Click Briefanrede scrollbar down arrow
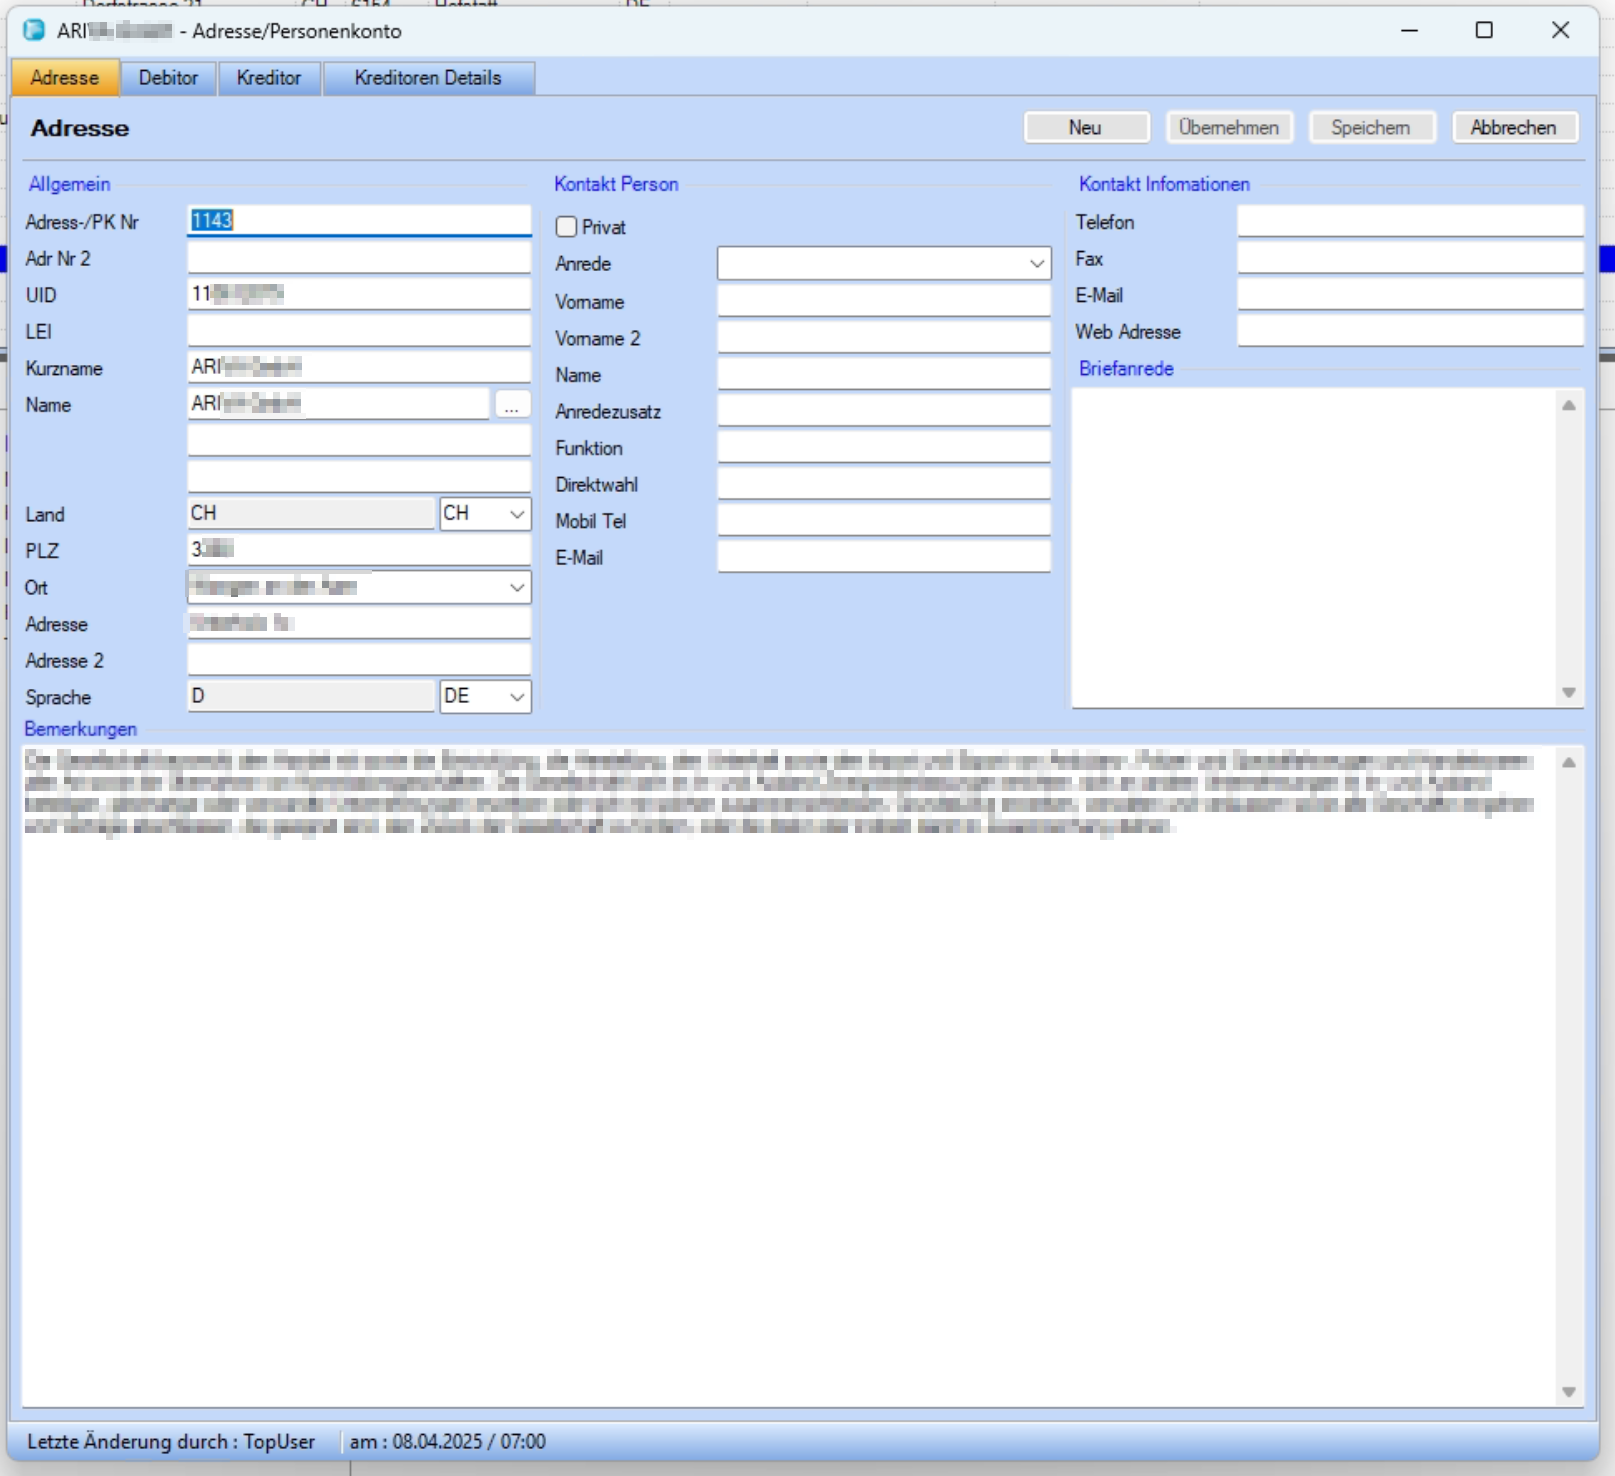1615x1476 pixels. click(1569, 693)
